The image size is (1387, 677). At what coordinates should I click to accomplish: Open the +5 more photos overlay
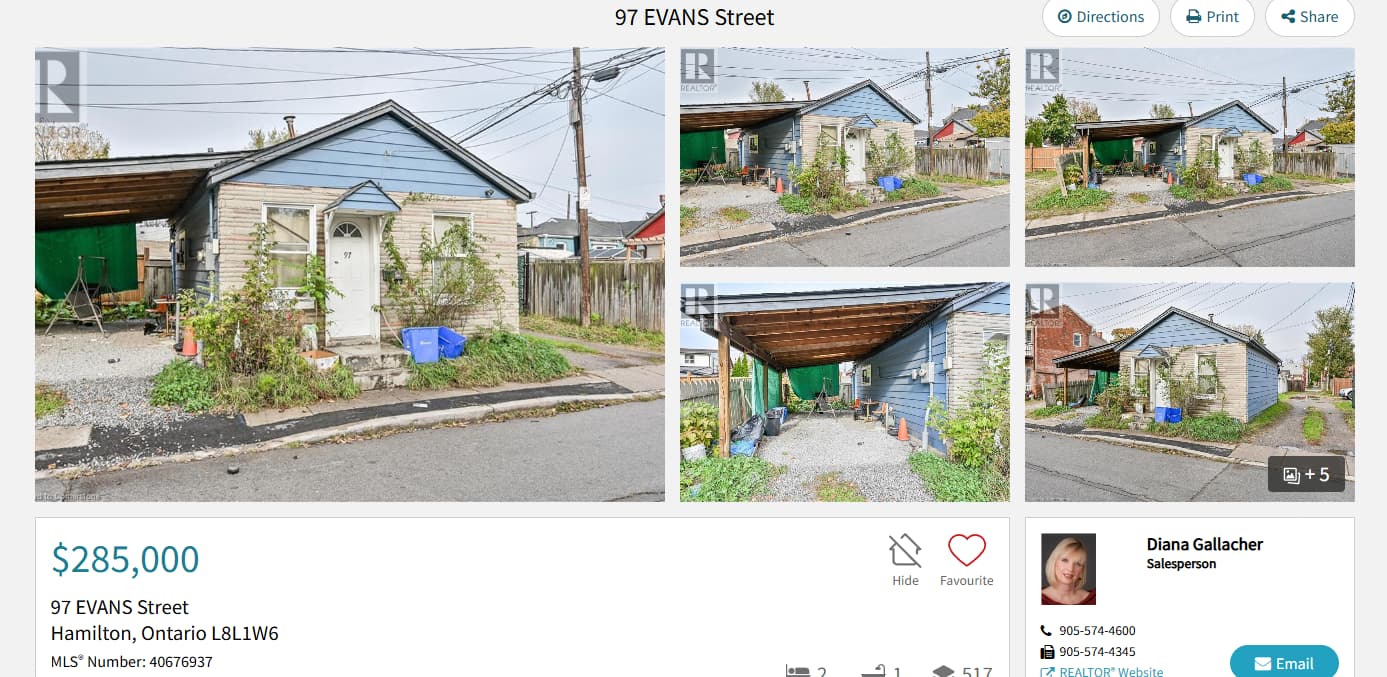(x=1306, y=474)
